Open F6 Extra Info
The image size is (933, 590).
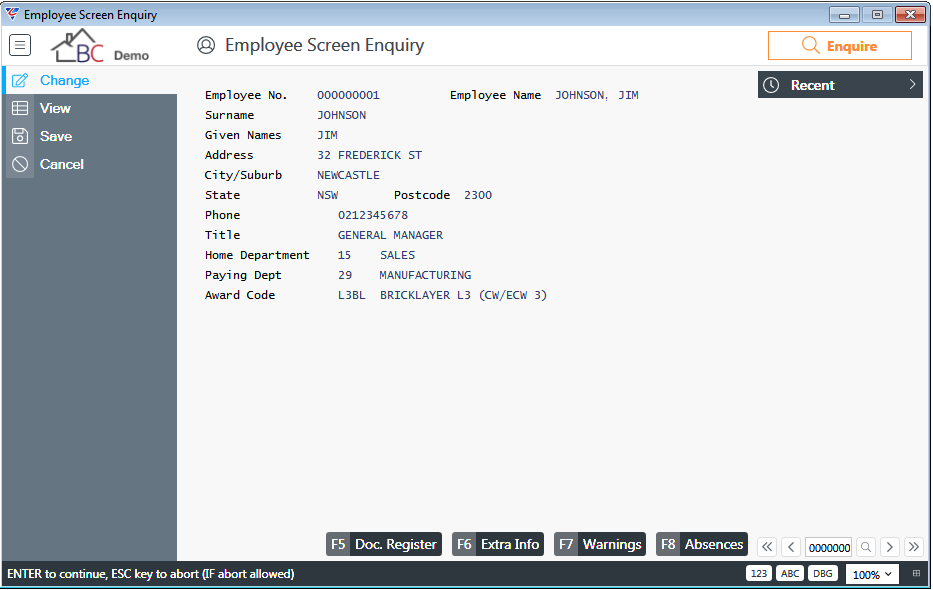[498, 544]
